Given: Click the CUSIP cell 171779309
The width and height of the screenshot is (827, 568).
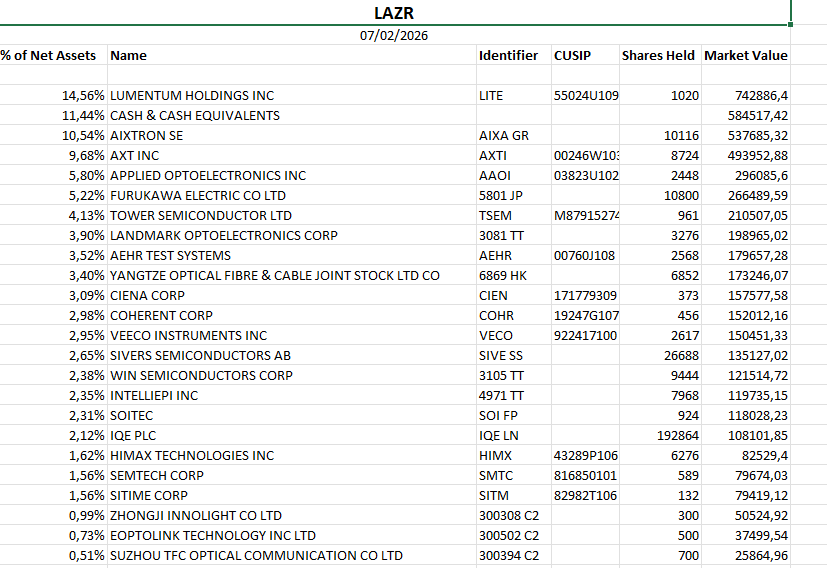Looking at the screenshot, I should click(x=585, y=296).
